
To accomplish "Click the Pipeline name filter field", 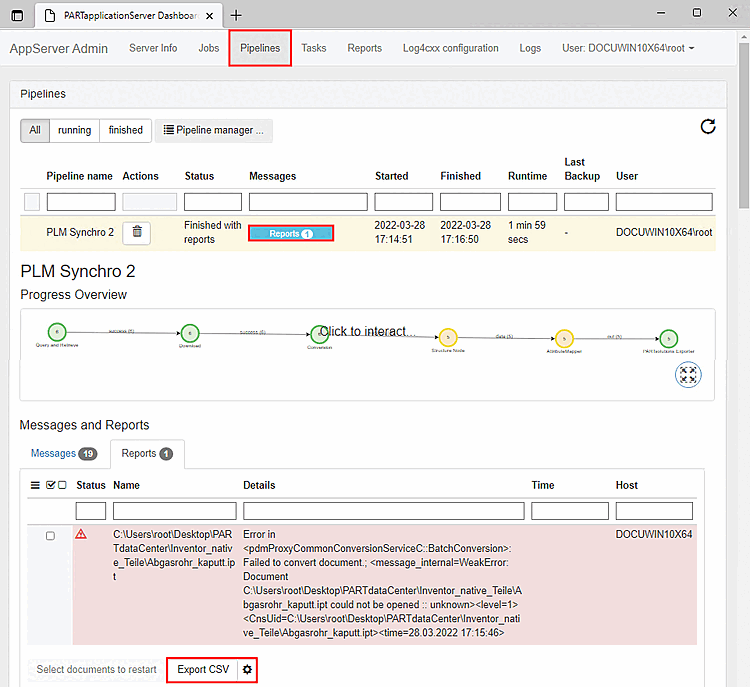I will click(x=81, y=202).
